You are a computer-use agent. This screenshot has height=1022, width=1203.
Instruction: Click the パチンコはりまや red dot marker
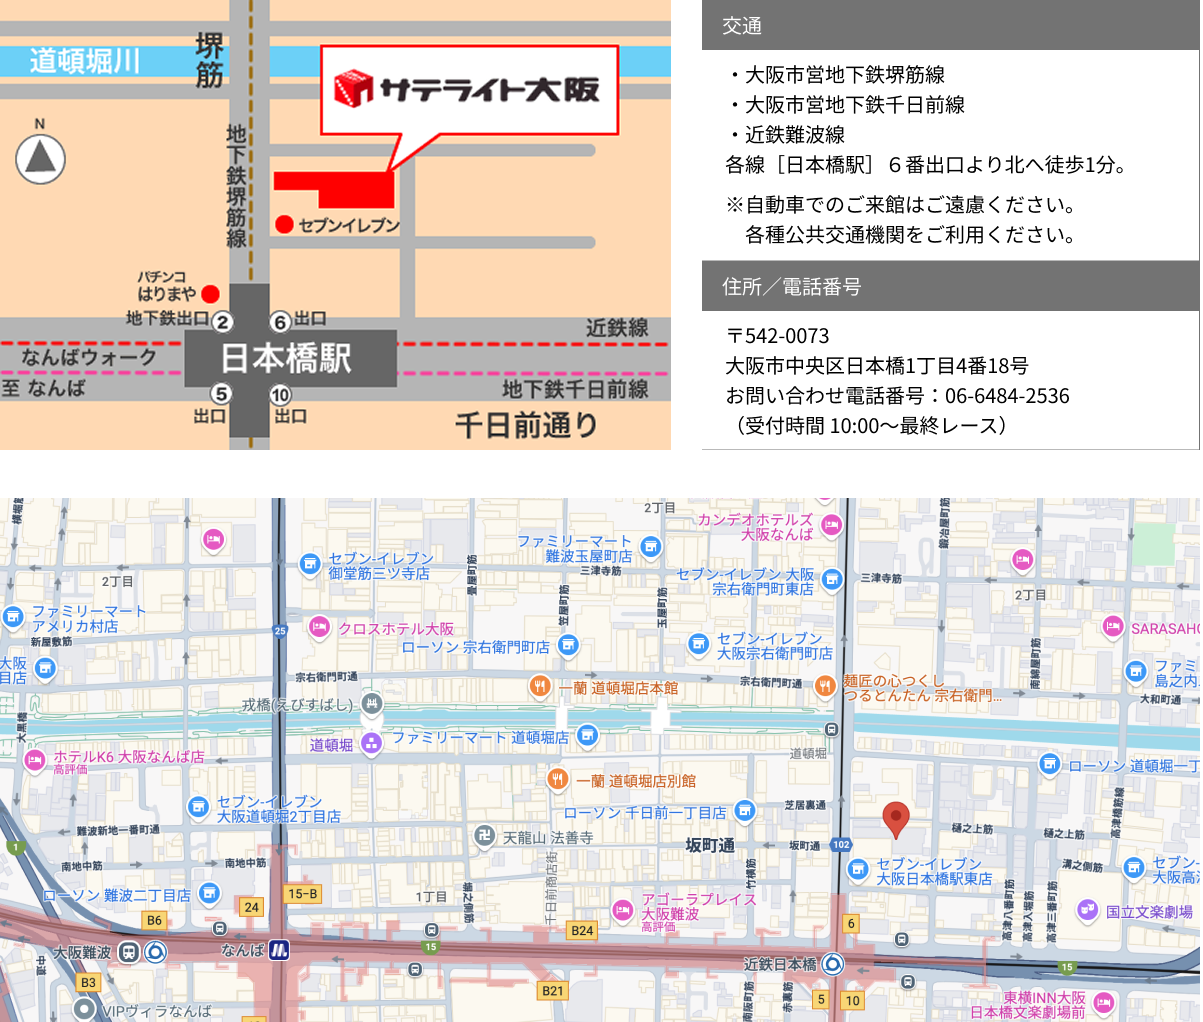pyautogui.click(x=210, y=293)
